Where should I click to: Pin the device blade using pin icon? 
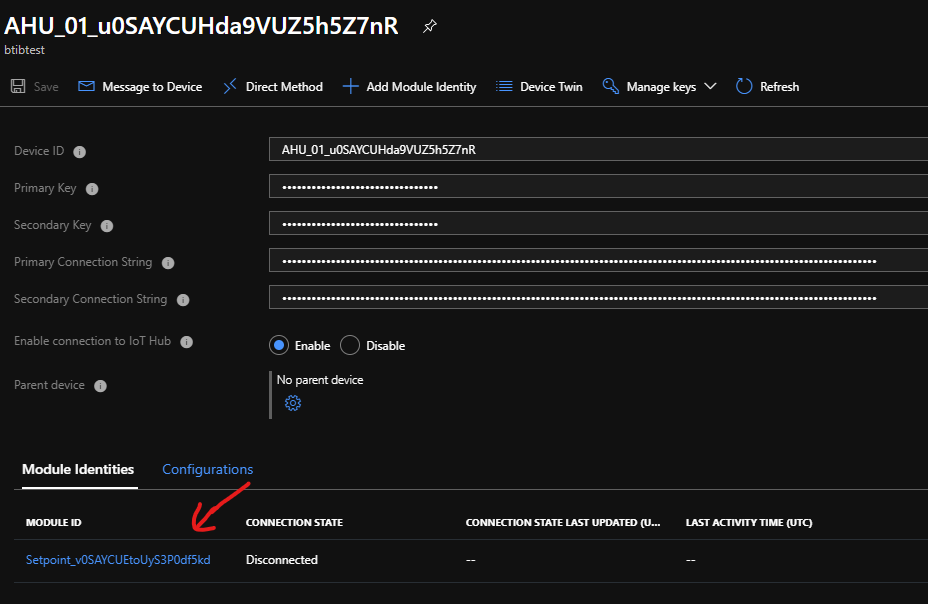point(430,27)
